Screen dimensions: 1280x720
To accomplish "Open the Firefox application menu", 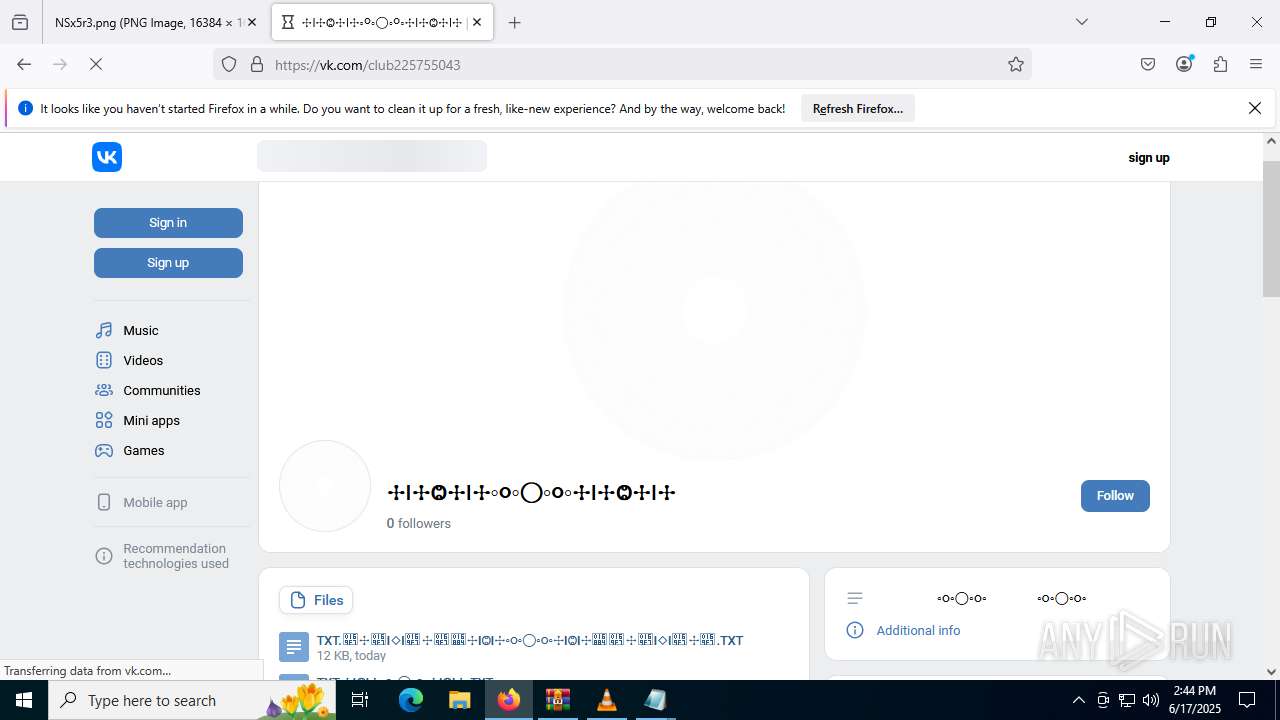I will click(1256, 64).
